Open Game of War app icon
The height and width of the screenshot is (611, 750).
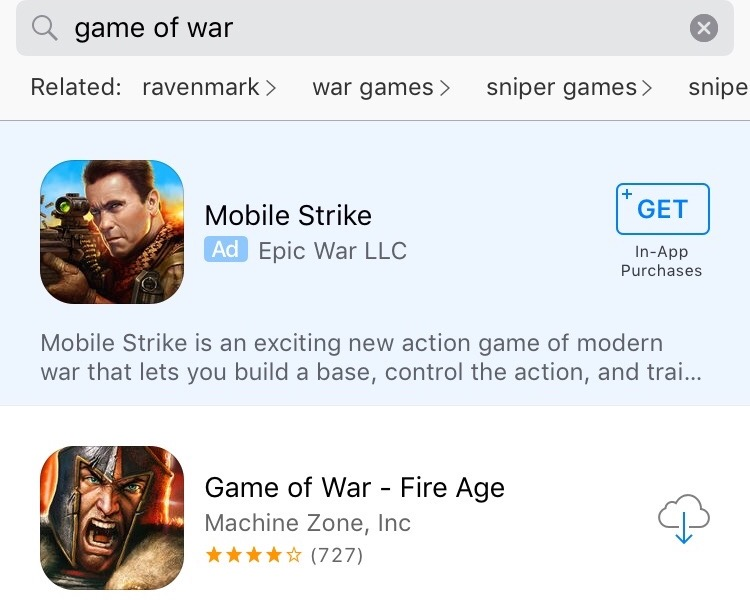point(112,518)
